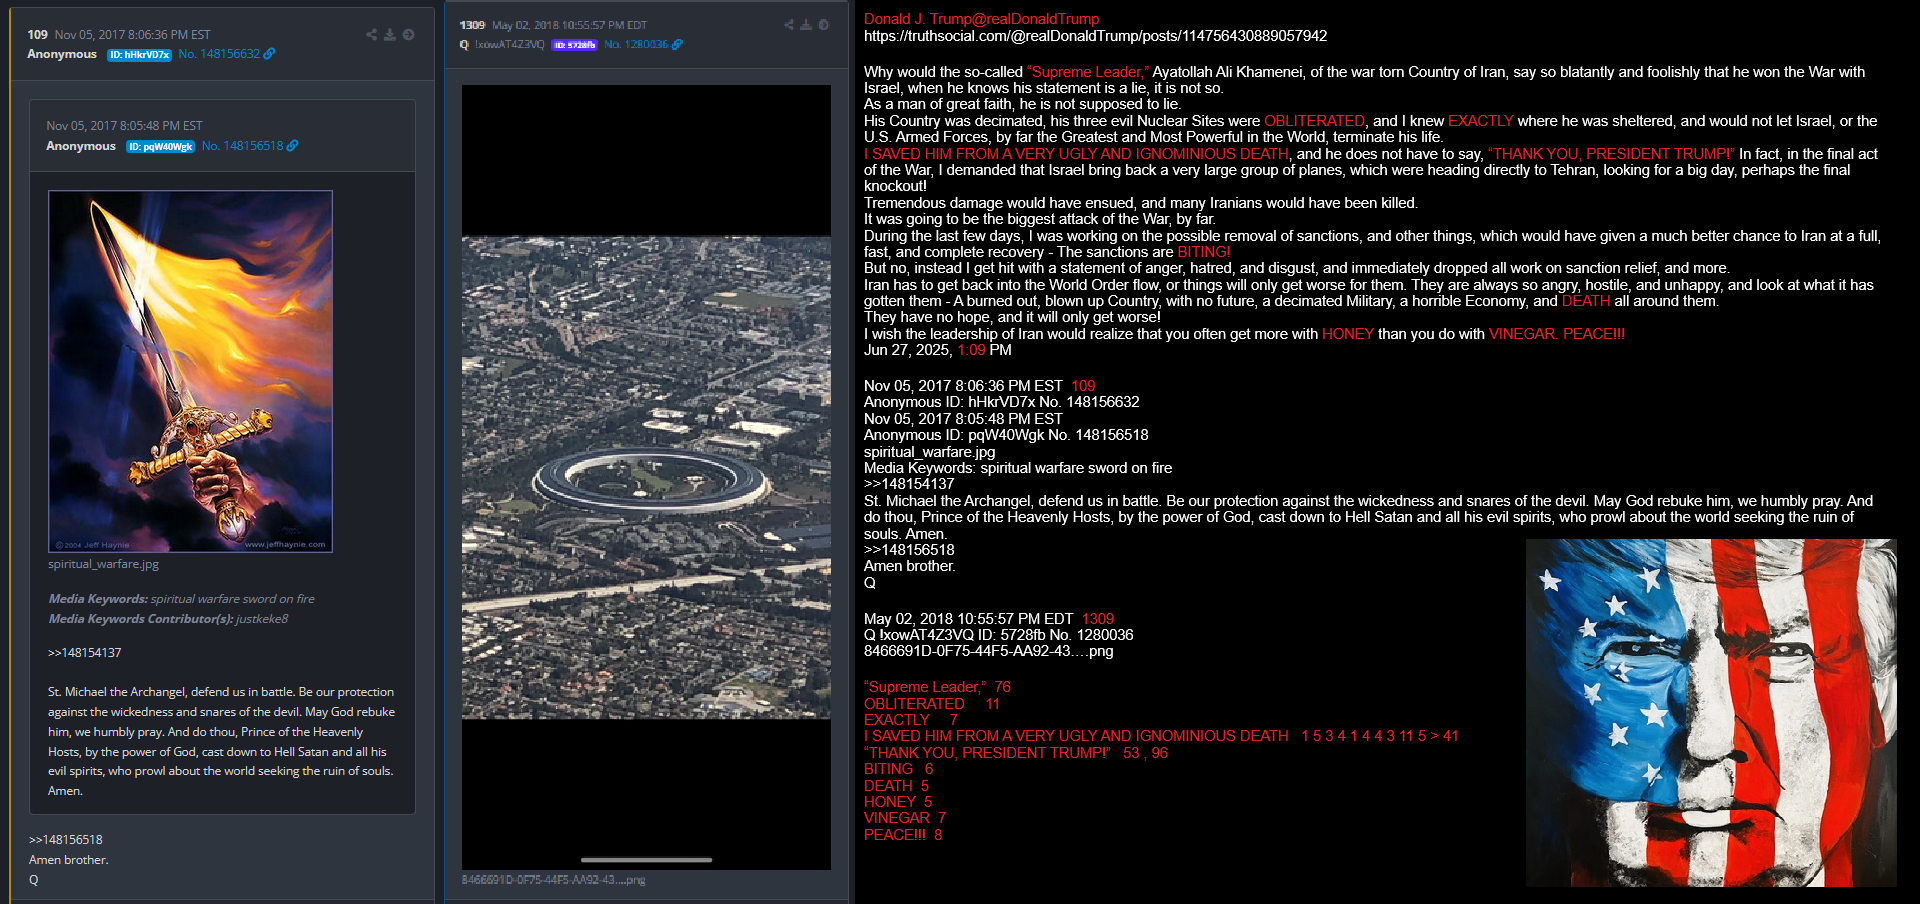Click the 'Media Keywords Contributor(s): justkeke8' line
Screen dimensions: 1920x904
pyautogui.click(x=168, y=619)
